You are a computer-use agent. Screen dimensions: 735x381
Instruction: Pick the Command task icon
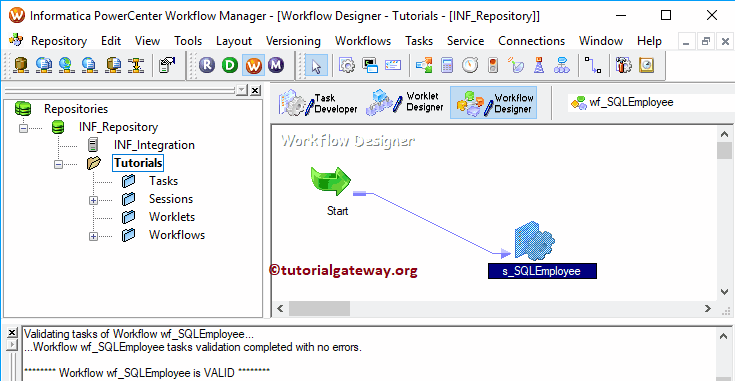[x=370, y=65]
